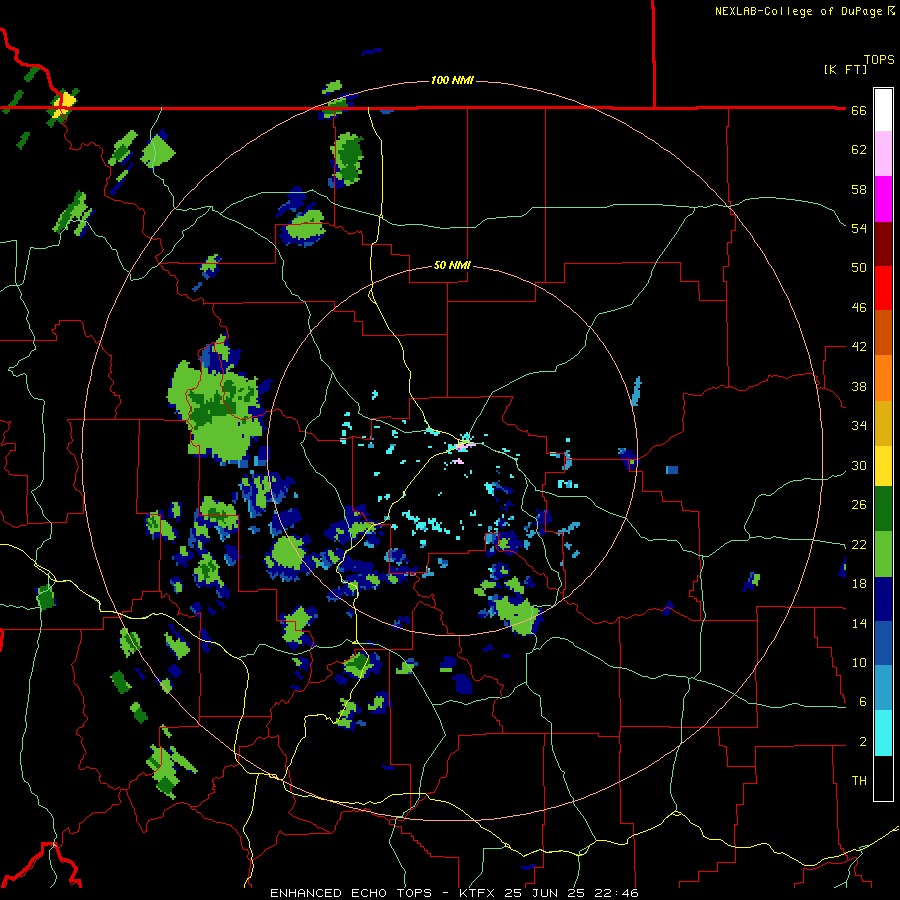Choose the navy blue legend band
Viewport: 900px width, 900px height.
click(x=883, y=599)
